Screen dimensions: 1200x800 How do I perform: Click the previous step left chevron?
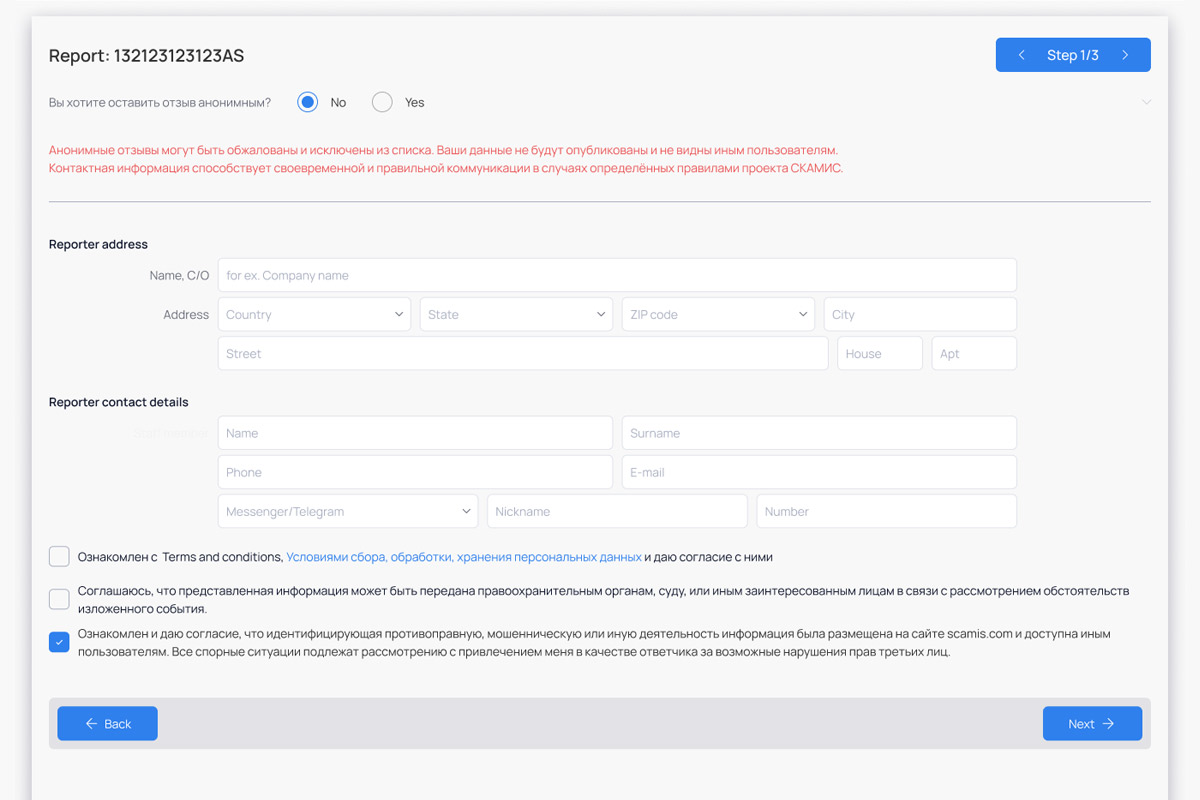(1021, 55)
